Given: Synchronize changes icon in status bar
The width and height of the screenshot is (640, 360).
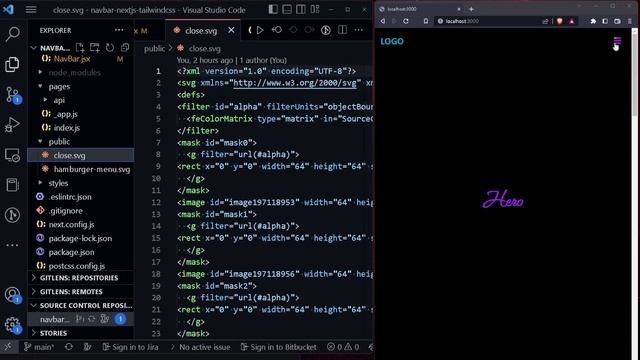Looking at the screenshot, I should click(x=69, y=347).
